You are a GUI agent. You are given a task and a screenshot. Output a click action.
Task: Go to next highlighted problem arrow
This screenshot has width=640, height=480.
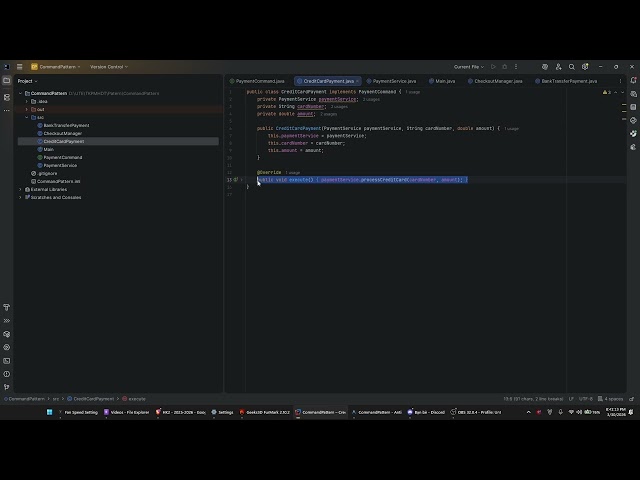point(622,93)
